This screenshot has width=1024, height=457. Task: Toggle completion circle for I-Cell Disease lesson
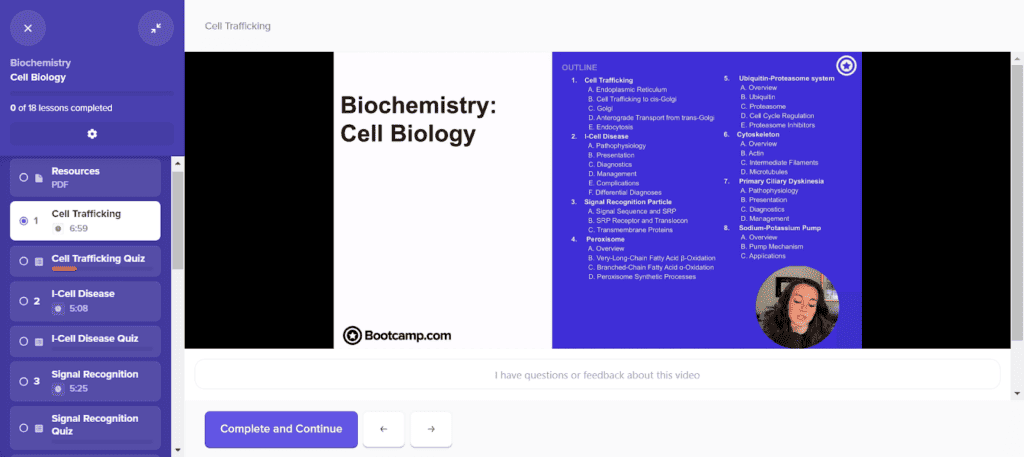pos(24,301)
